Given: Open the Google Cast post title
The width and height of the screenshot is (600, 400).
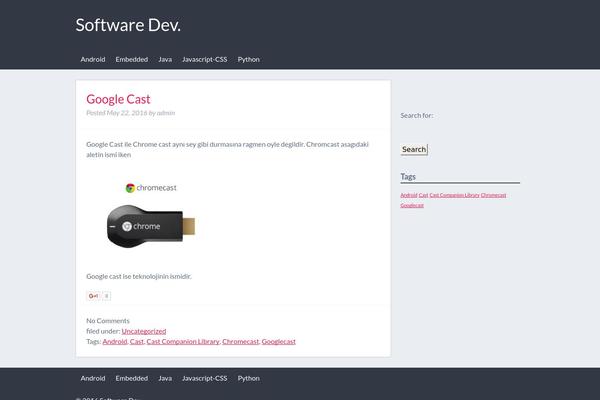Looking at the screenshot, I should click(x=118, y=99).
